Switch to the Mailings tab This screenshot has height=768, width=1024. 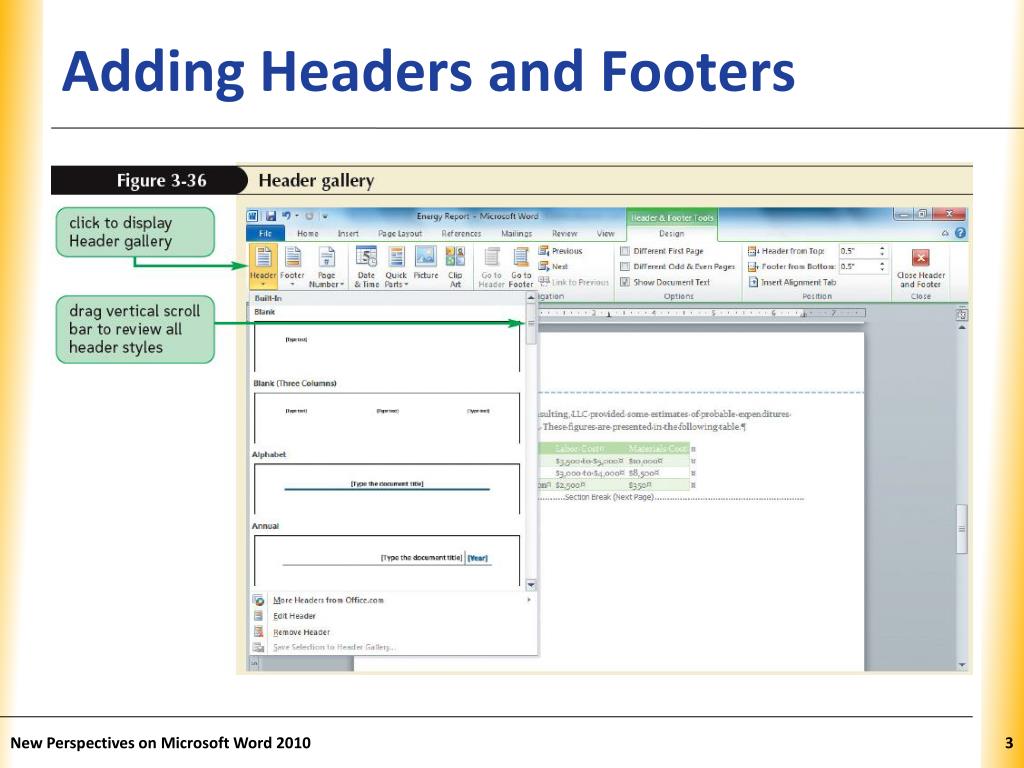517,233
